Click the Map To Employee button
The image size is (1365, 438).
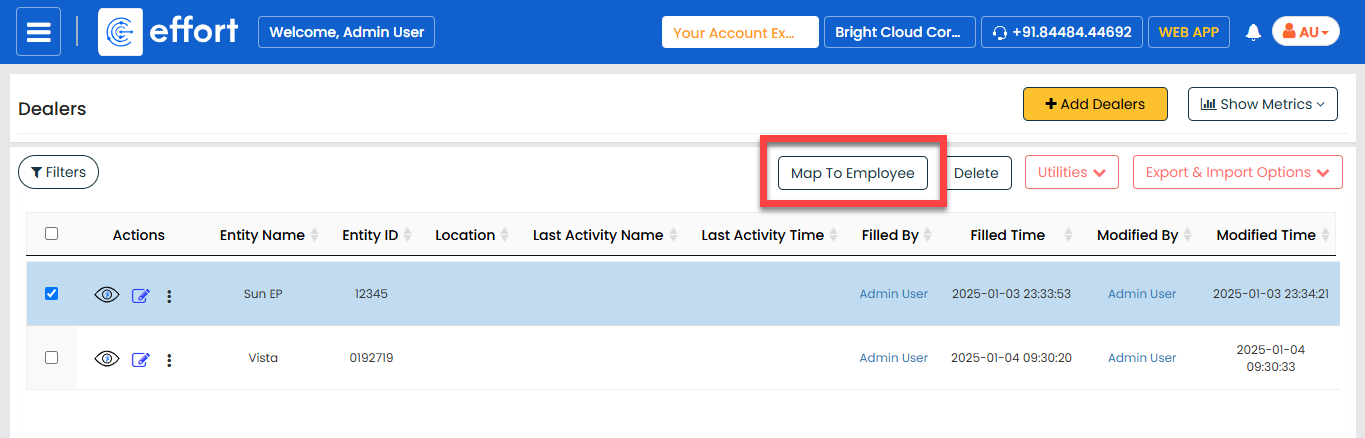(852, 173)
